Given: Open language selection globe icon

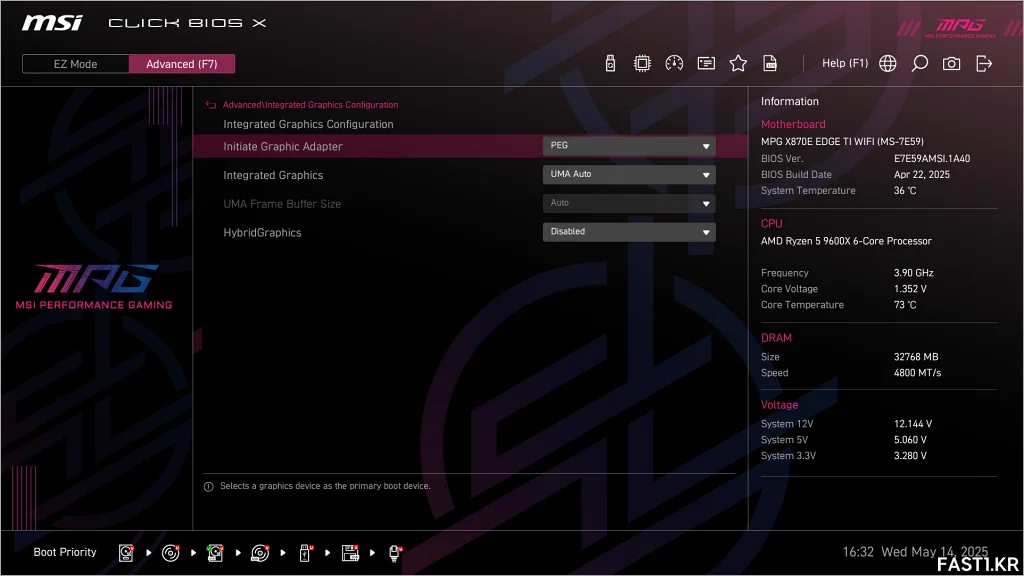Looking at the screenshot, I should [x=888, y=63].
